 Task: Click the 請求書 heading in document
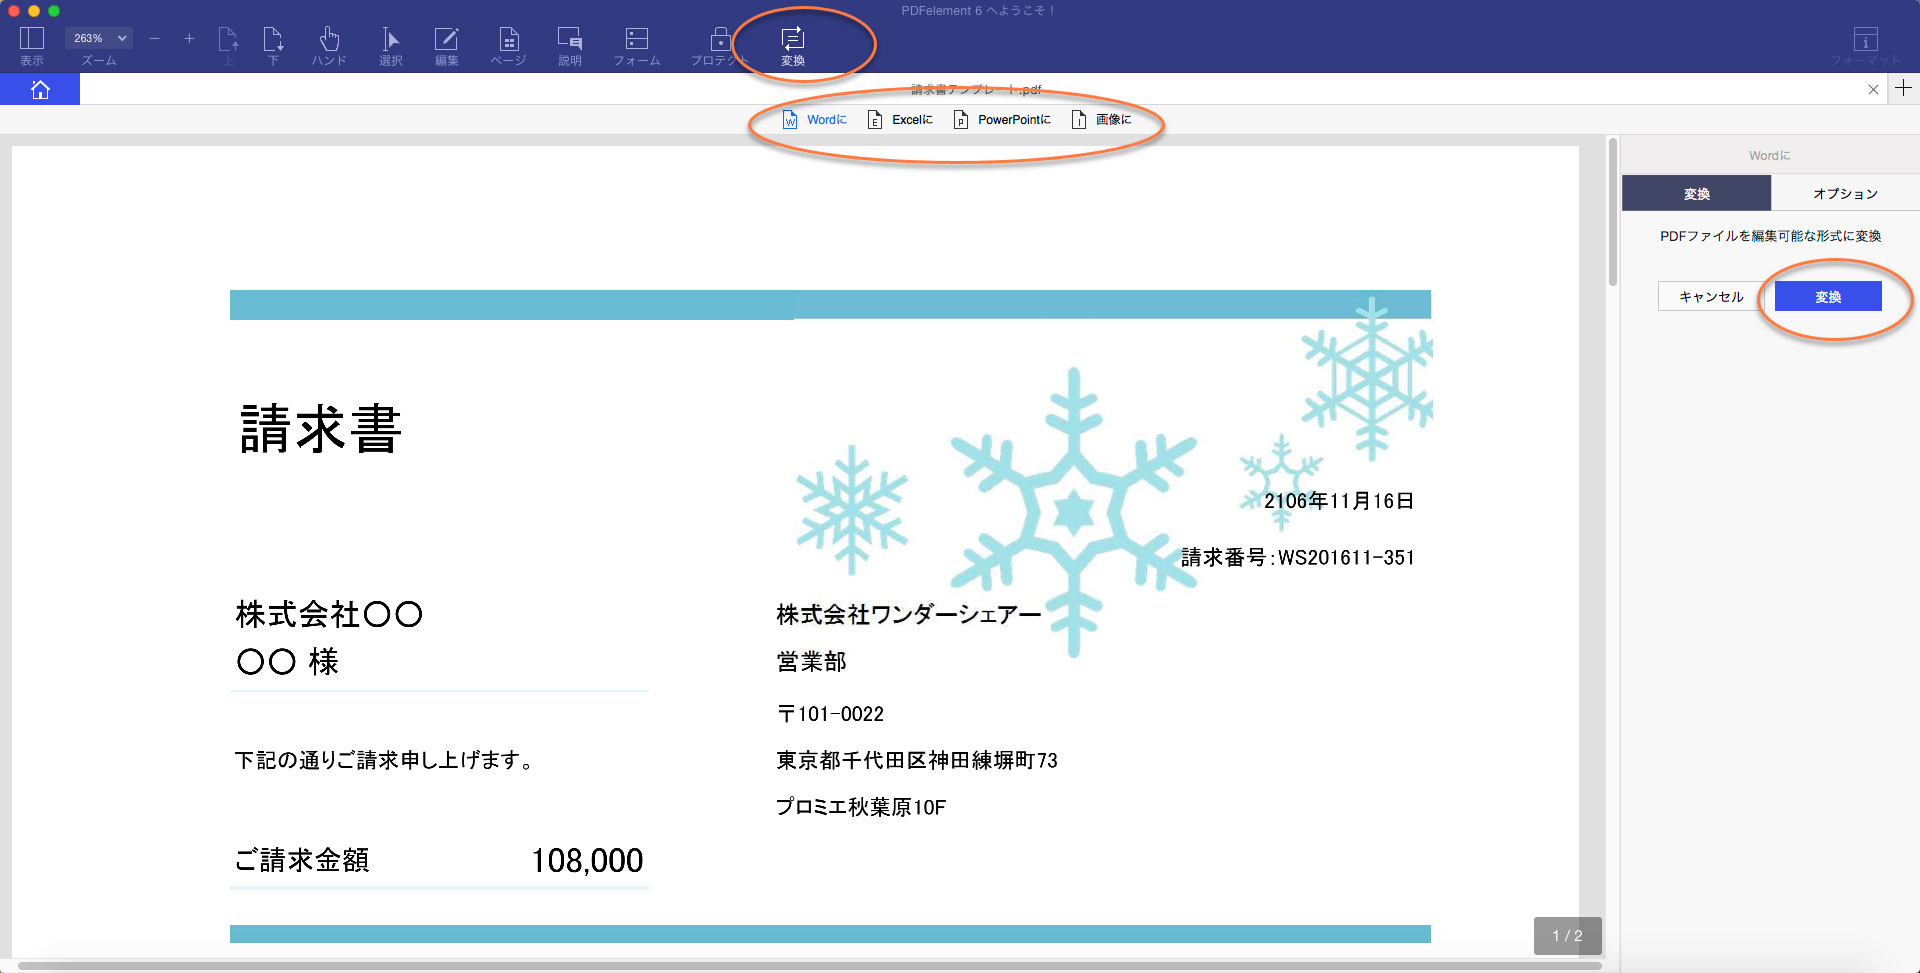321,429
